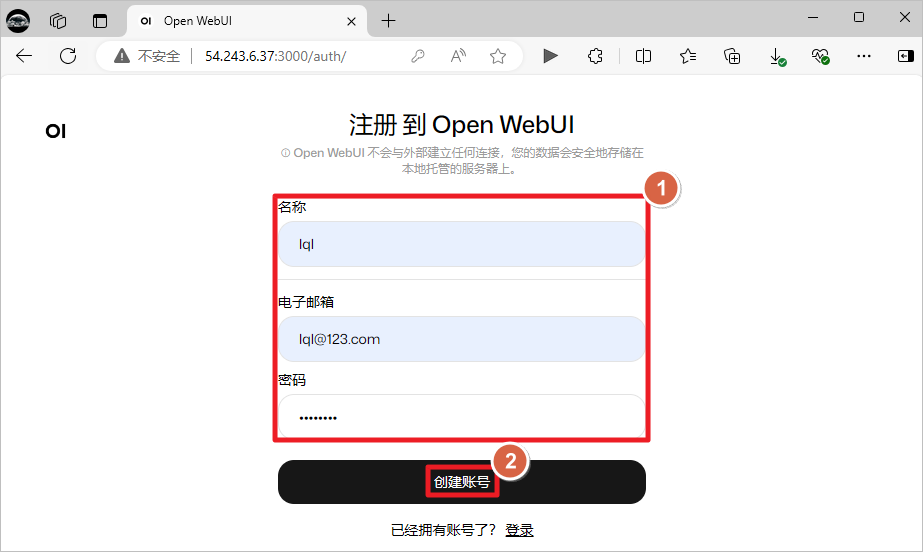Click the OI logo on the page

tap(56, 131)
